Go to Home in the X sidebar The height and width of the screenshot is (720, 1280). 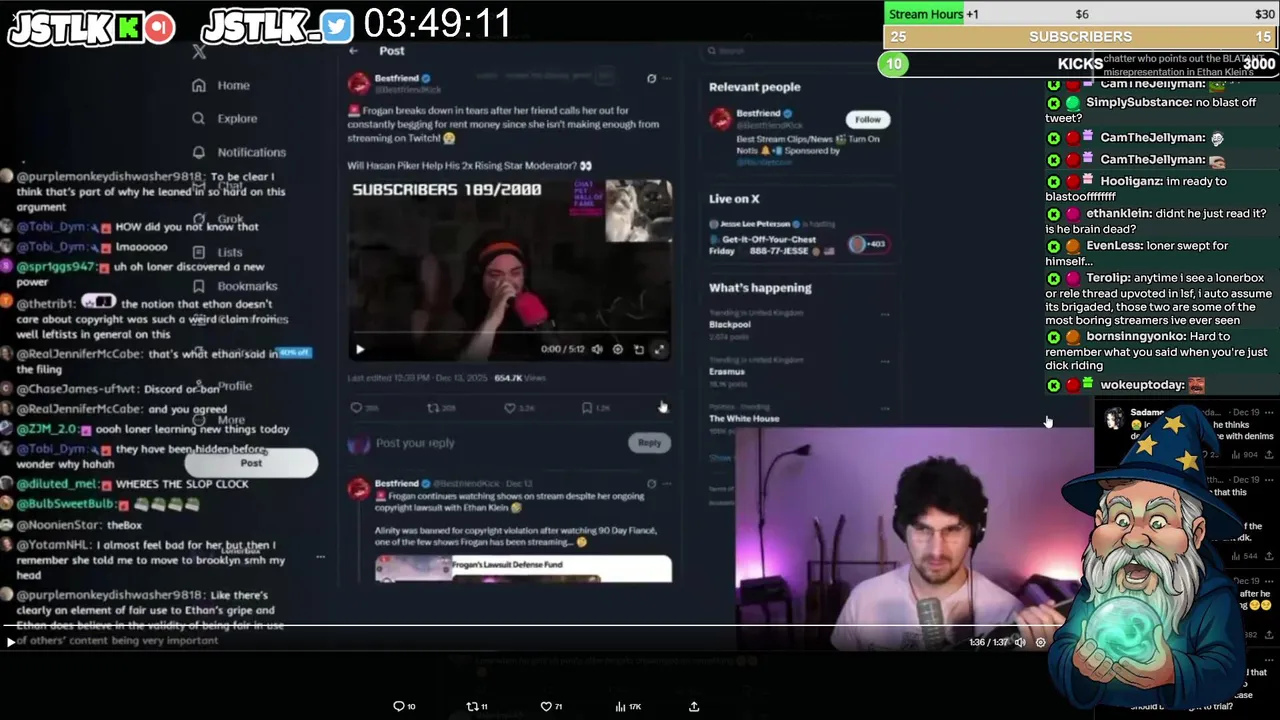(x=221, y=85)
